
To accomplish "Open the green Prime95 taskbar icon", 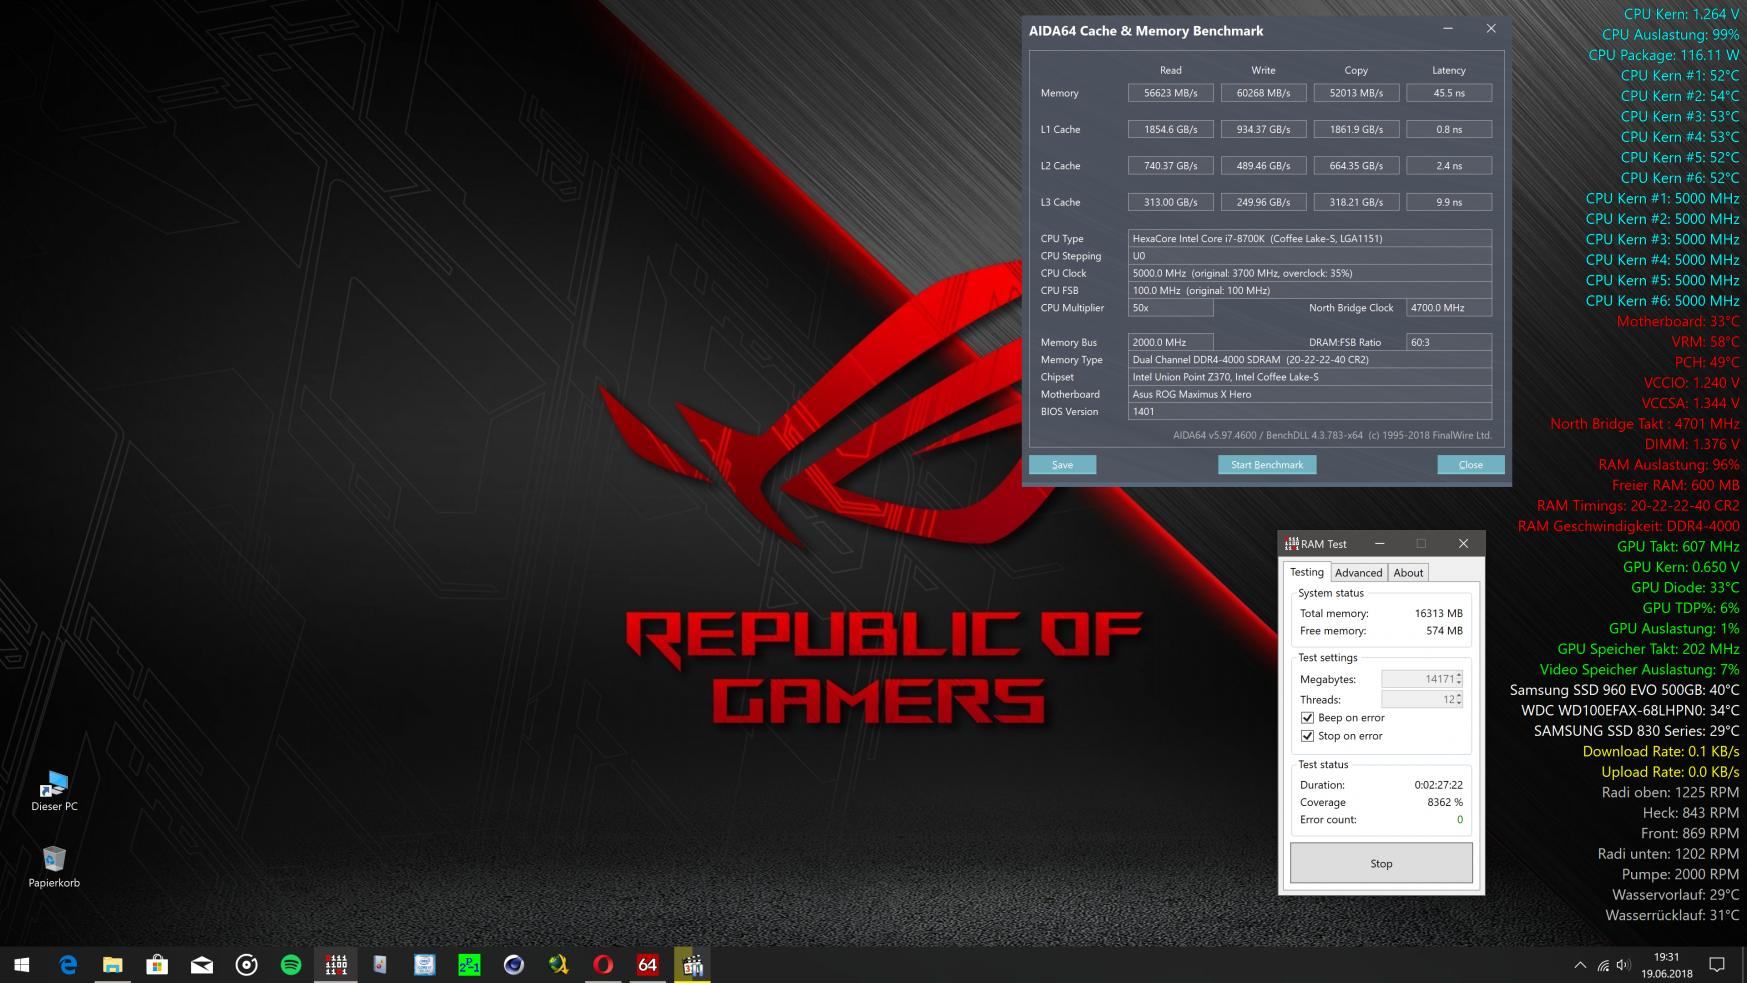I will coord(469,965).
